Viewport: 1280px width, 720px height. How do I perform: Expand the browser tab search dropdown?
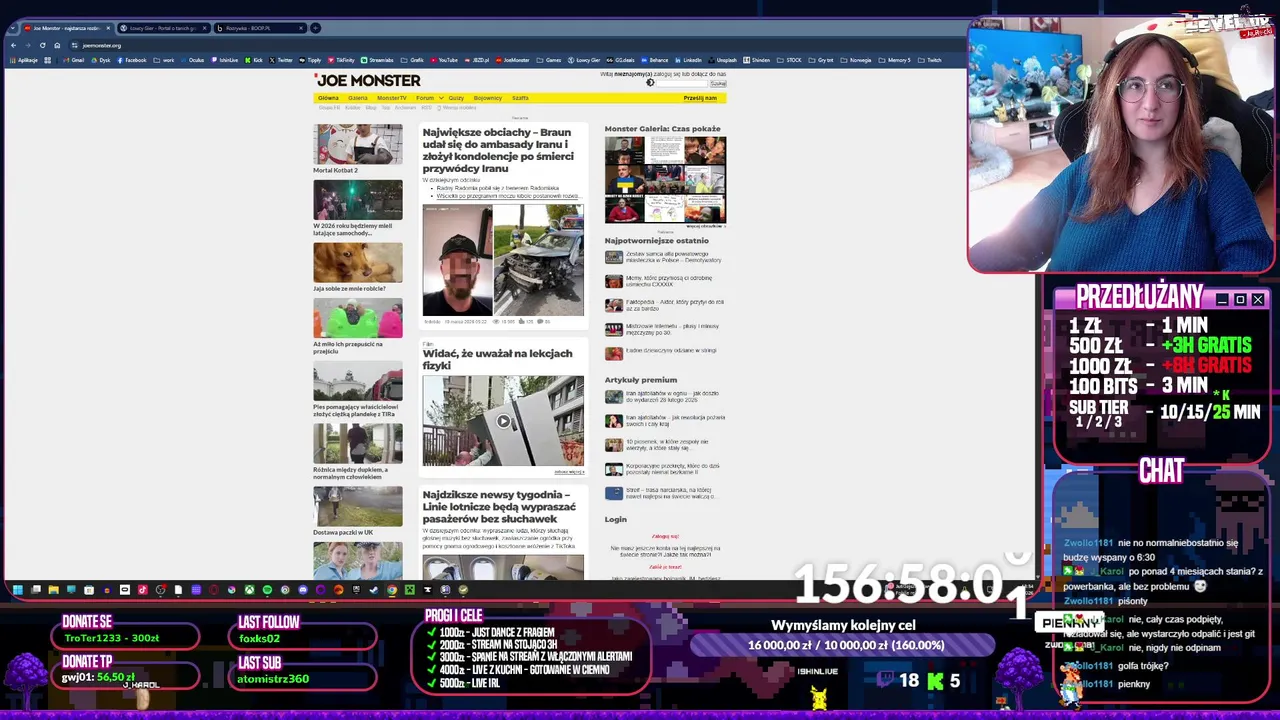(x=13, y=28)
